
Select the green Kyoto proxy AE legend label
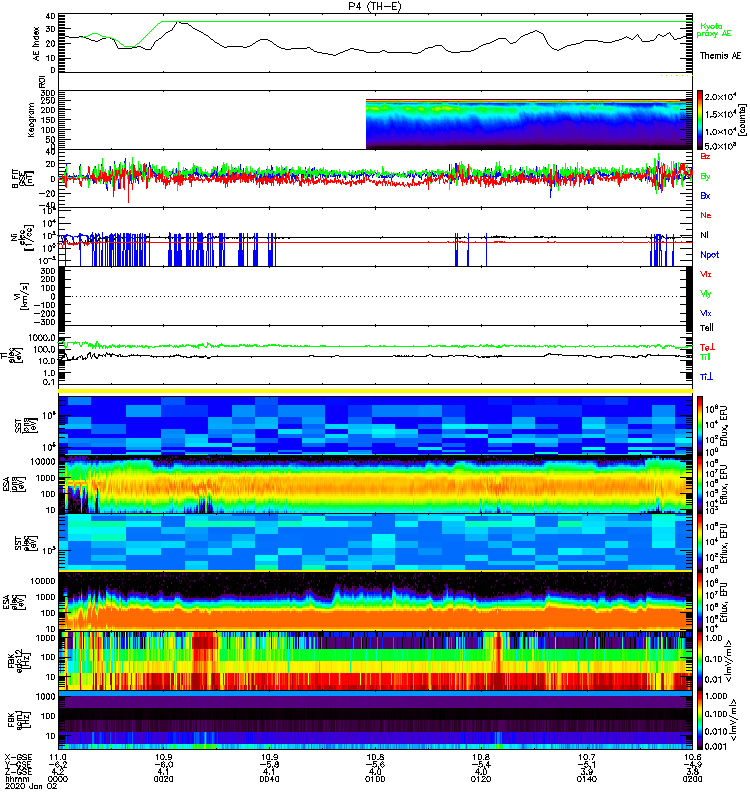click(x=714, y=30)
